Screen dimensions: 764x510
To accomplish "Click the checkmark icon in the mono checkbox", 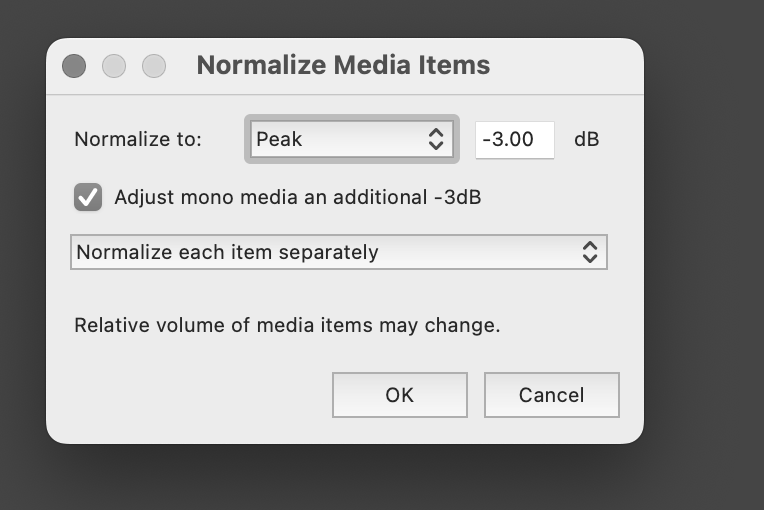I will (x=88, y=197).
